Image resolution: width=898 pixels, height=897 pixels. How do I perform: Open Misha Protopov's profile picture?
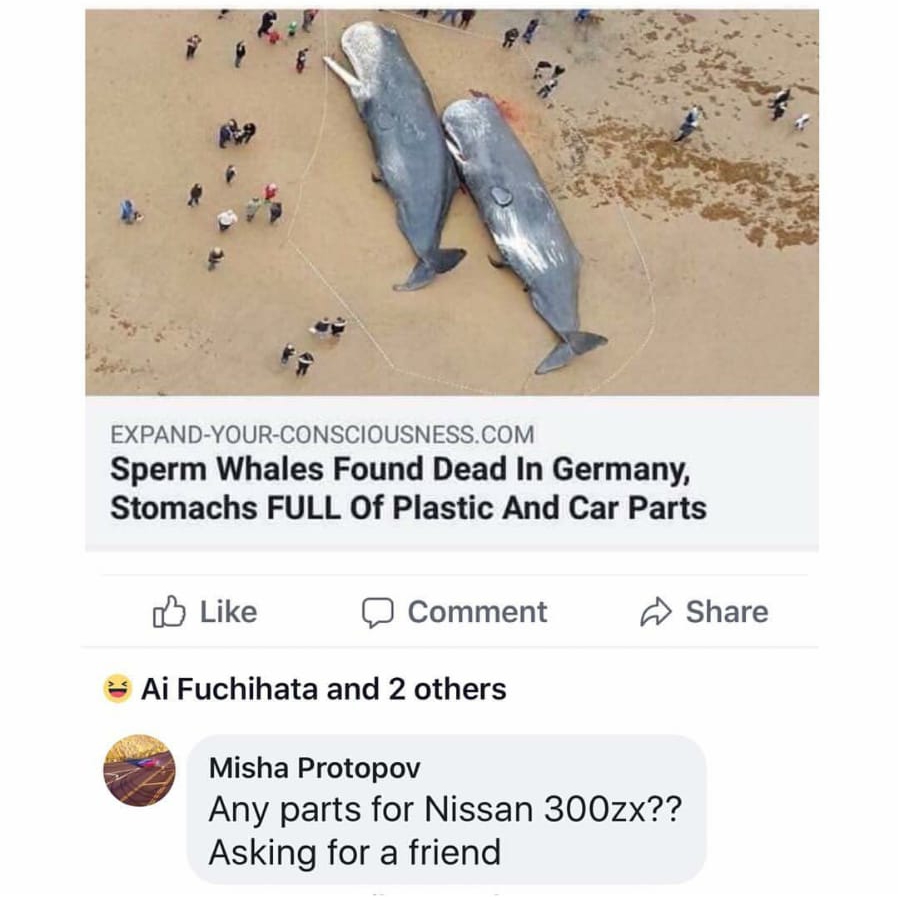(139, 771)
